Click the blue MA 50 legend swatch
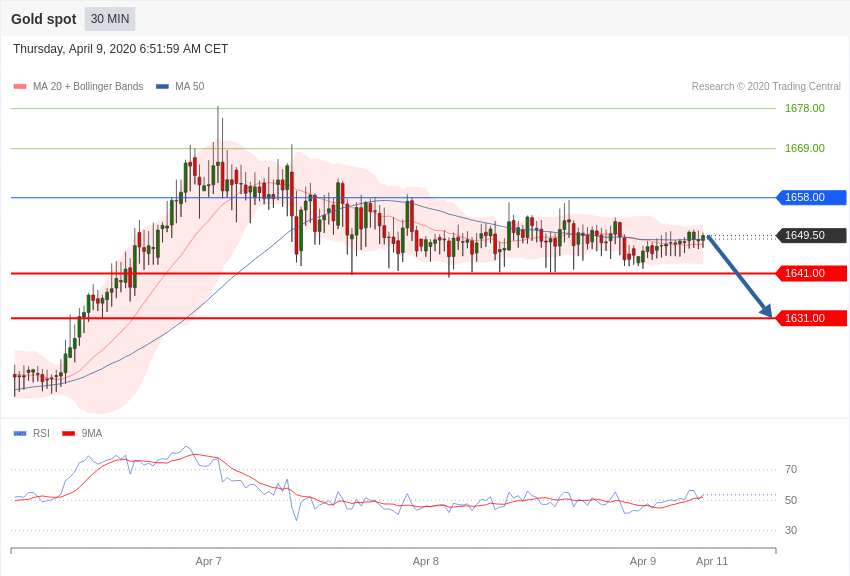850x576 pixels. pyautogui.click(x=162, y=87)
